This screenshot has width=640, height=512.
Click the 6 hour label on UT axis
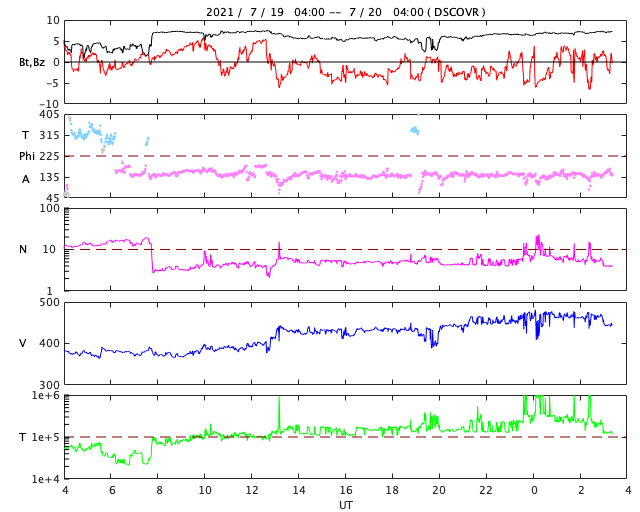112,490
